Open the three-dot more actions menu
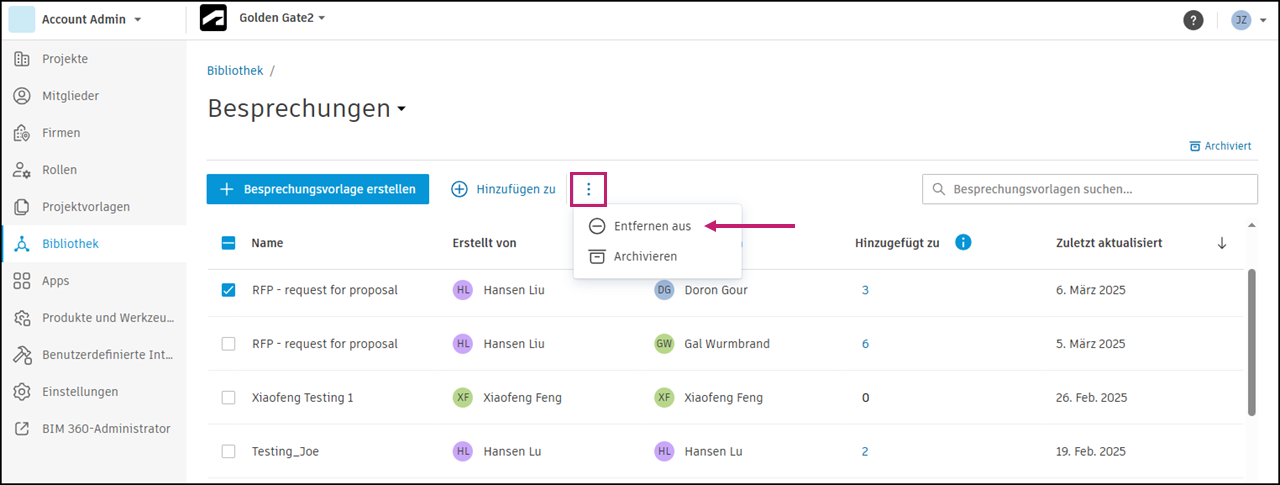This screenshot has width=1280, height=485. [589, 189]
